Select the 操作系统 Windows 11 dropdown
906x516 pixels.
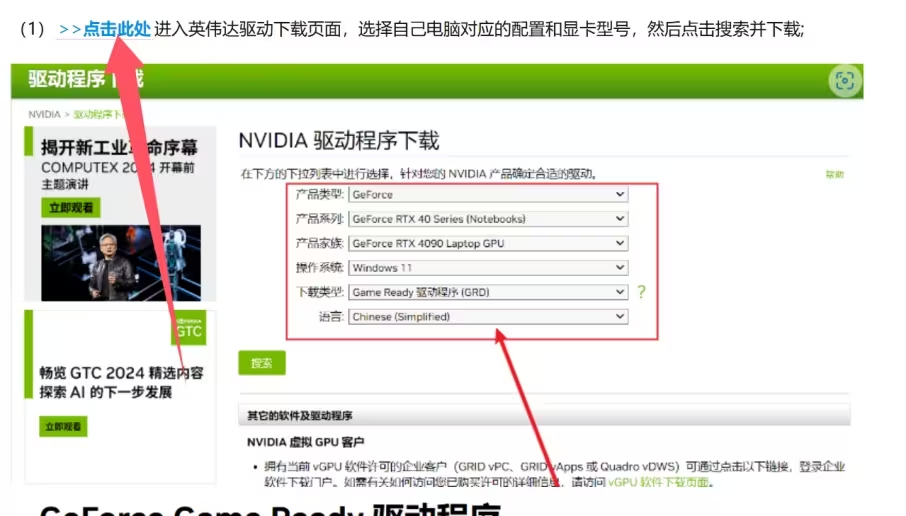pos(488,268)
